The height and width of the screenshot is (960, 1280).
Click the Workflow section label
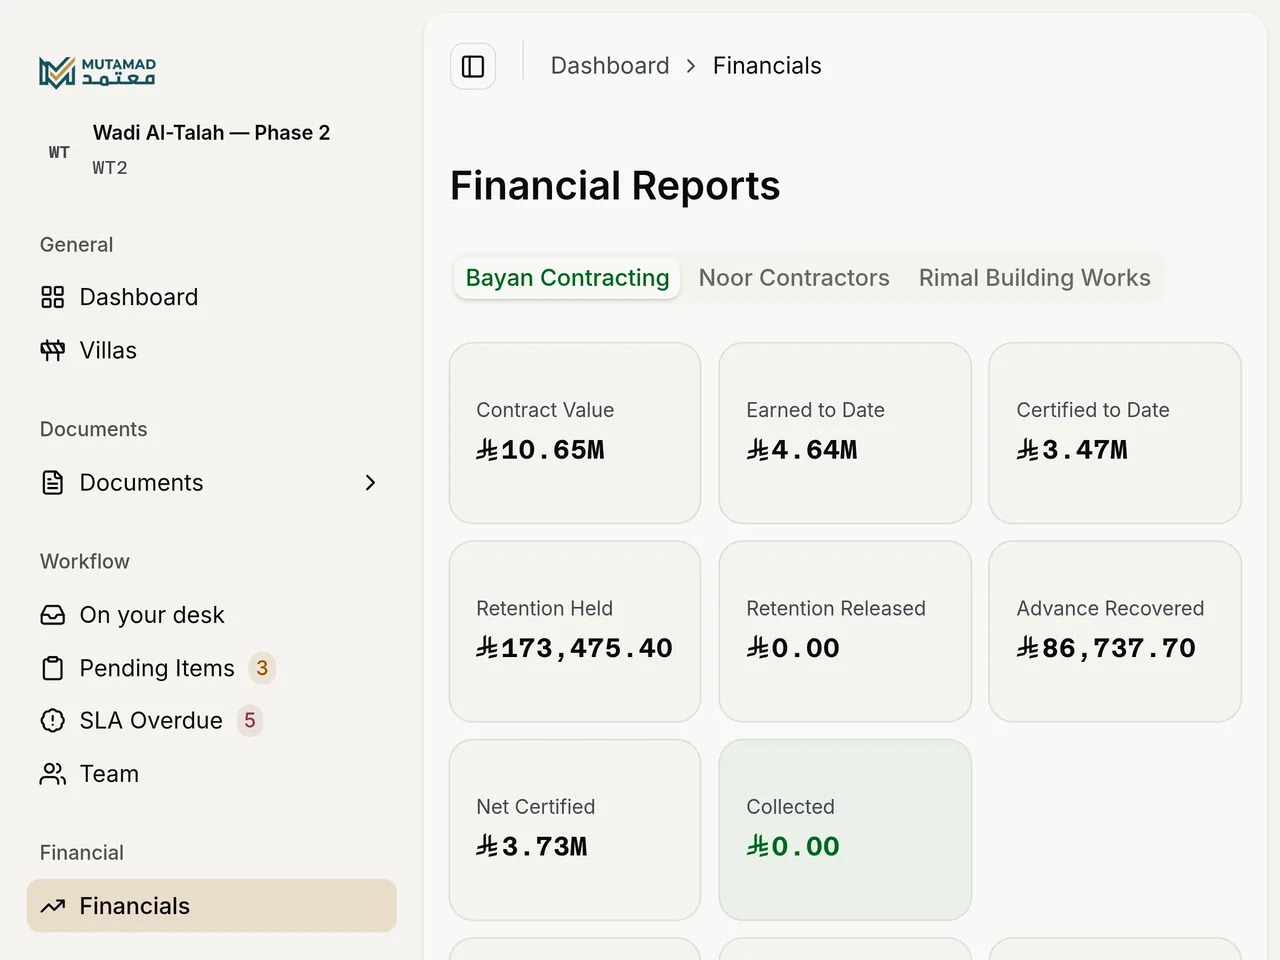[x=85, y=562]
